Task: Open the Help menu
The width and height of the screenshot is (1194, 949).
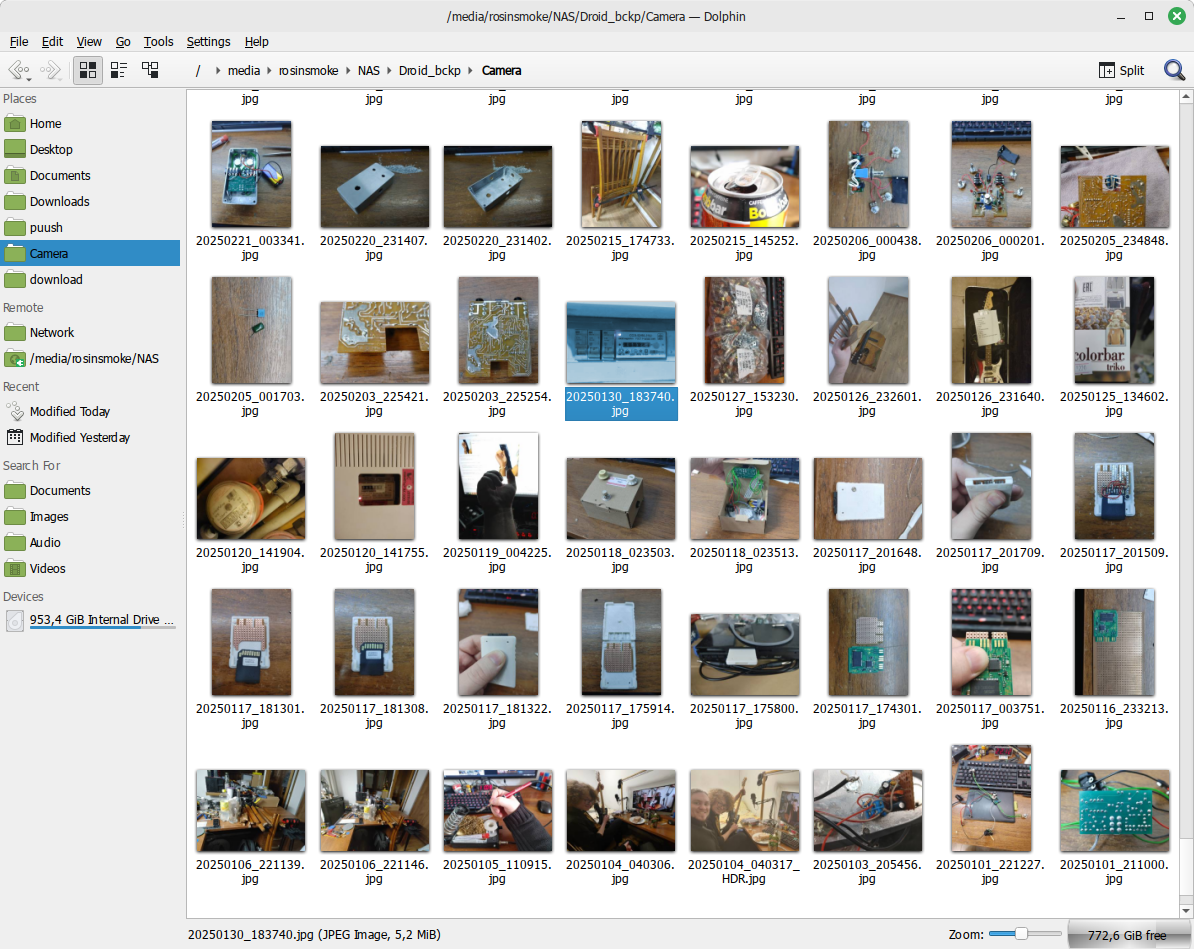Action: coord(256,42)
